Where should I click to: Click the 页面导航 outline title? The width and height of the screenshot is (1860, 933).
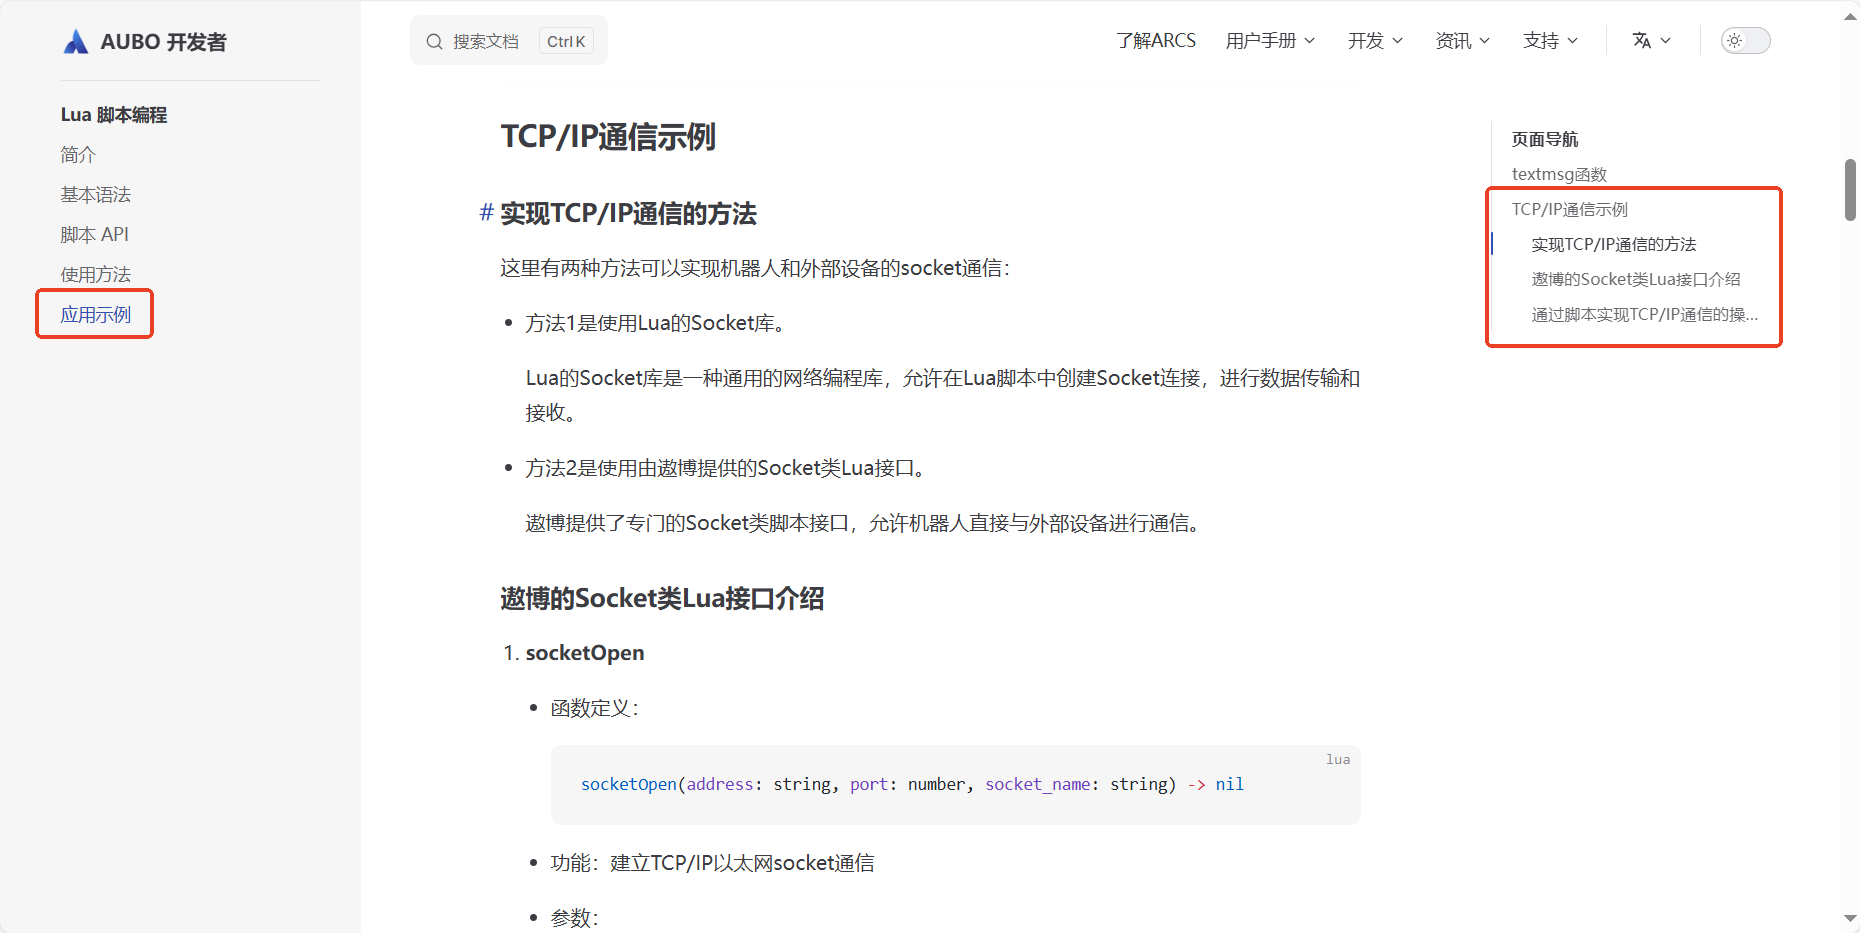[x=1545, y=139]
